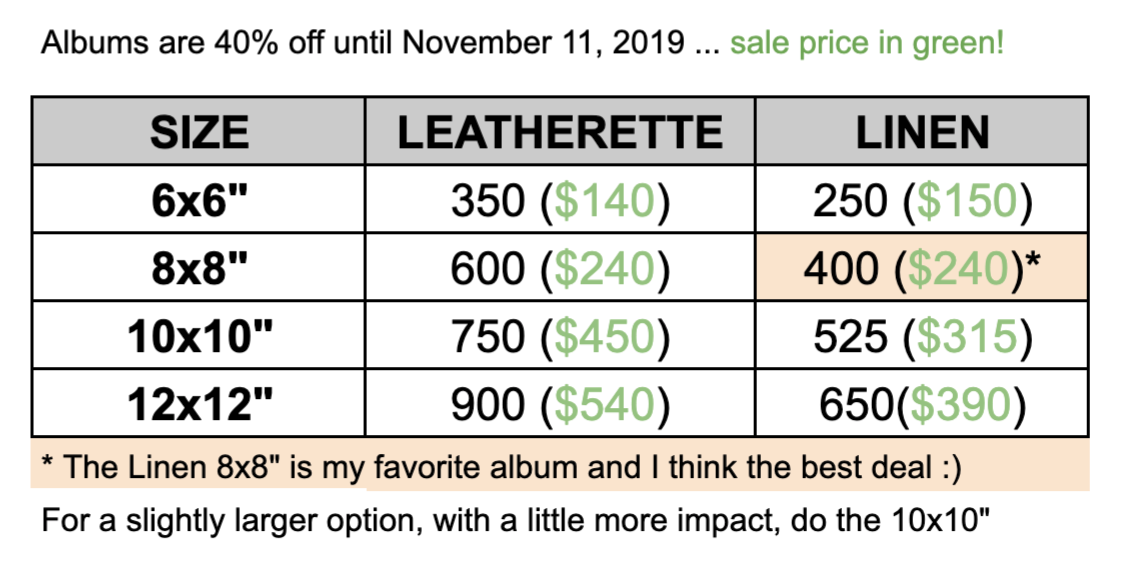This screenshot has width=1124, height=572.
Task: Click the LINEN column header
Action: click(923, 132)
